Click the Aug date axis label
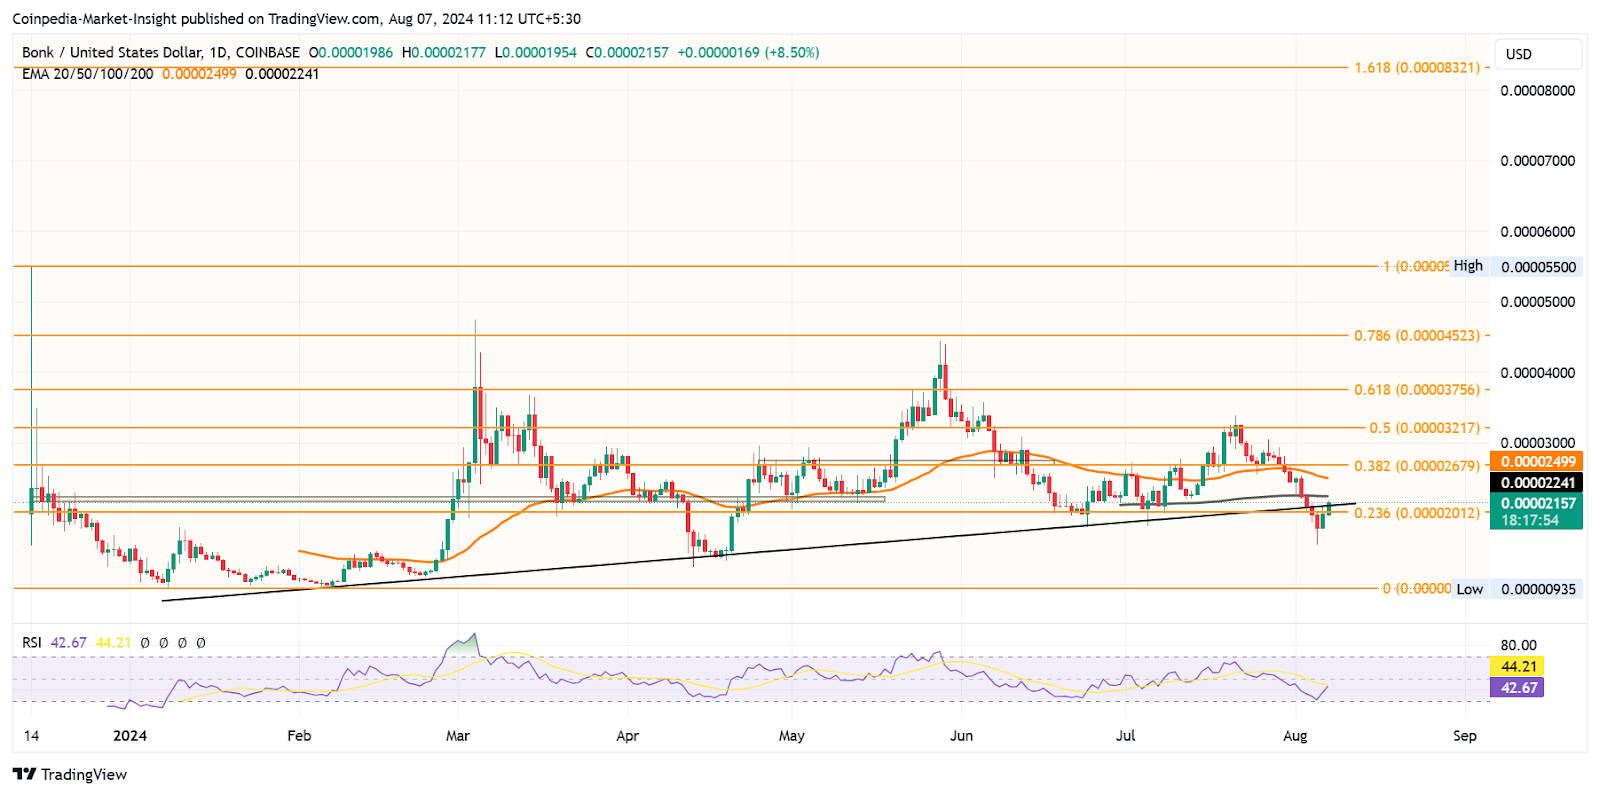Image resolution: width=1600 pixels, height=795 pixels. coord(1295,735)
